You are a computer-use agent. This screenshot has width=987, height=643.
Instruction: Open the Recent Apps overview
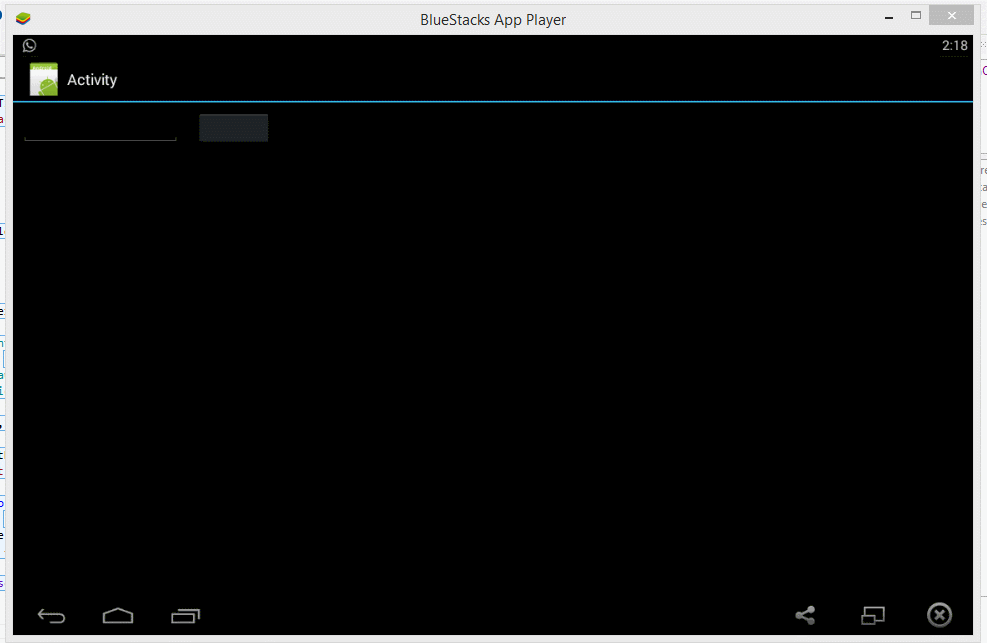(x=185, y=615)
